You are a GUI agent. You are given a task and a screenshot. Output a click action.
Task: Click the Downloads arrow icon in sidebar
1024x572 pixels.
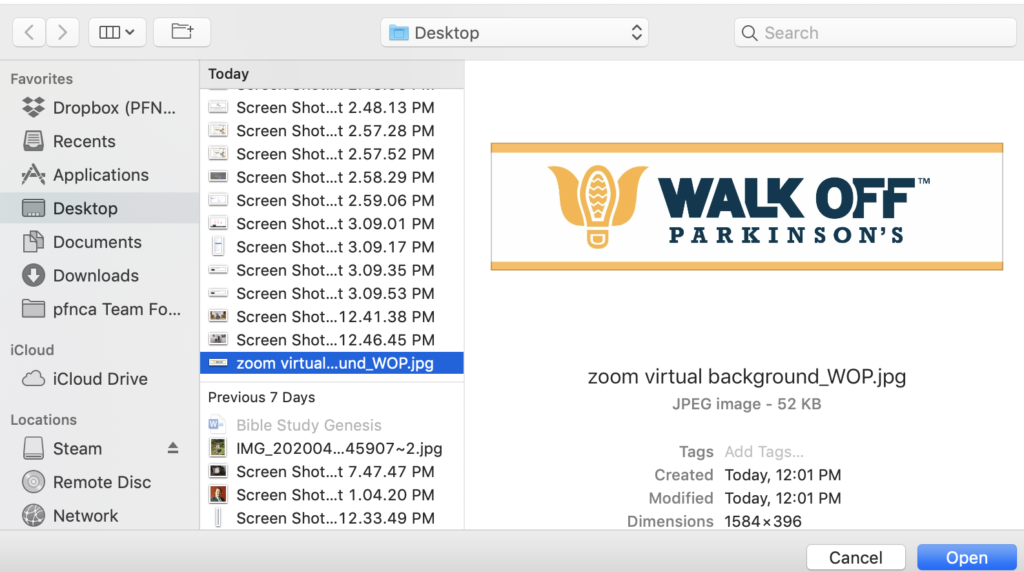tap(33, 276)
